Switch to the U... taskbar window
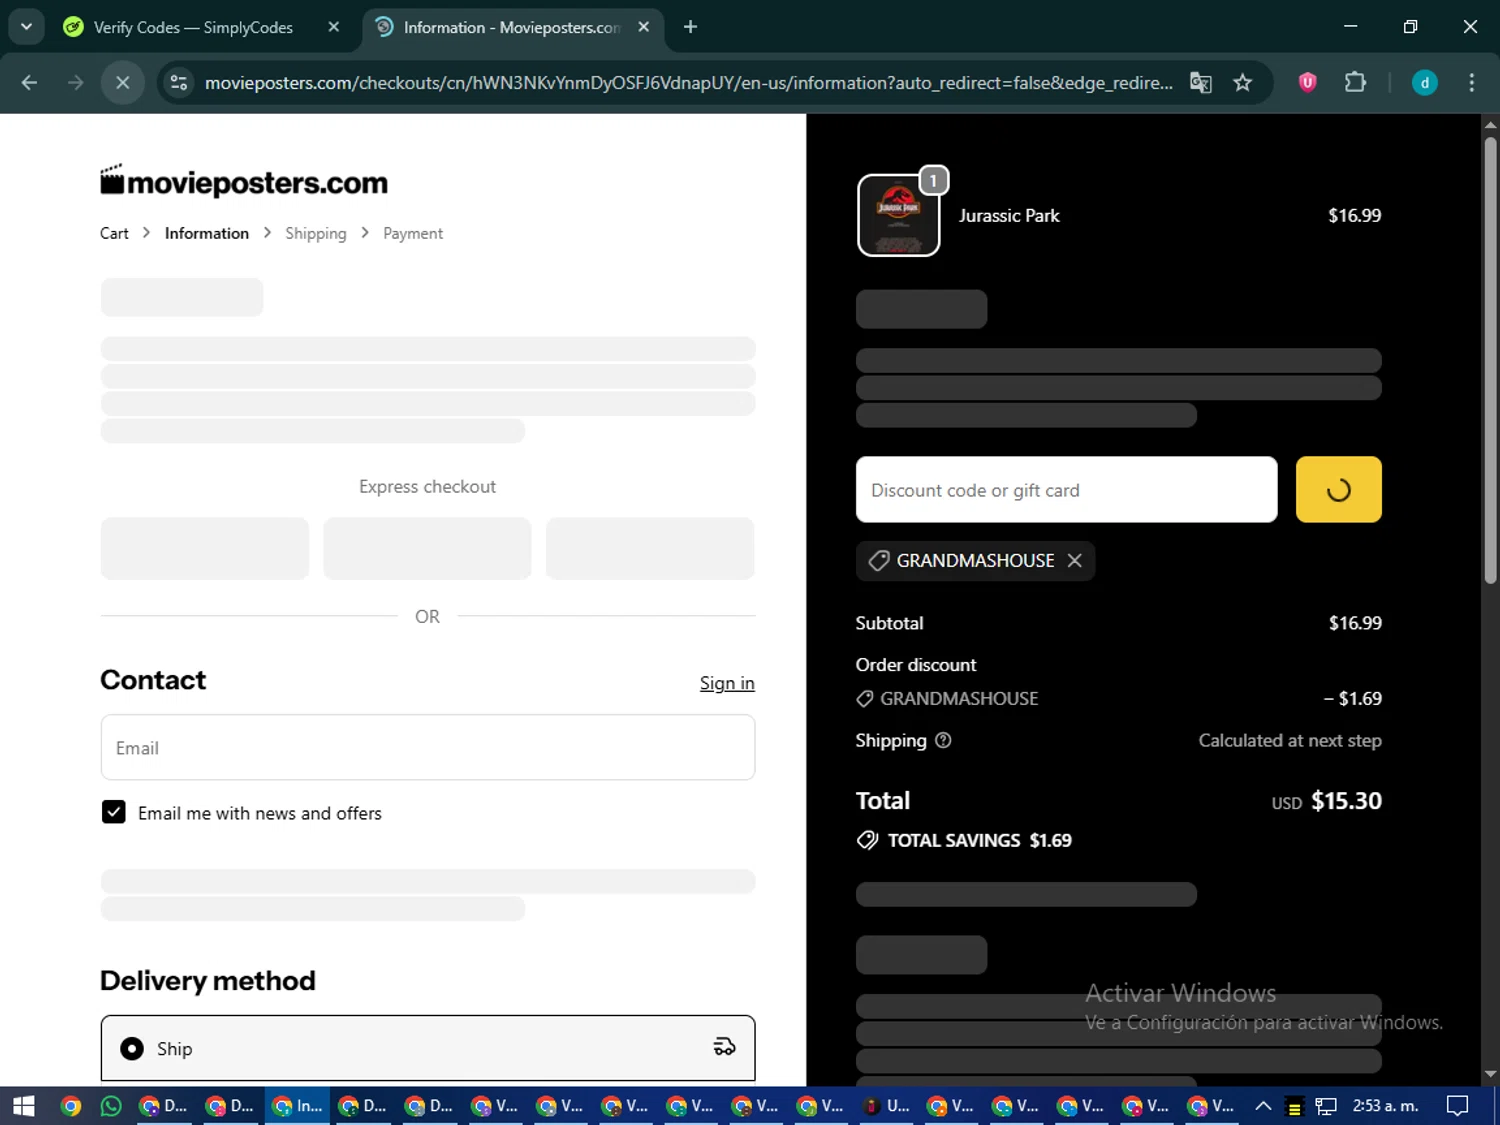The height and width of the screenshot is (1125, 1500). point(886,1106)
